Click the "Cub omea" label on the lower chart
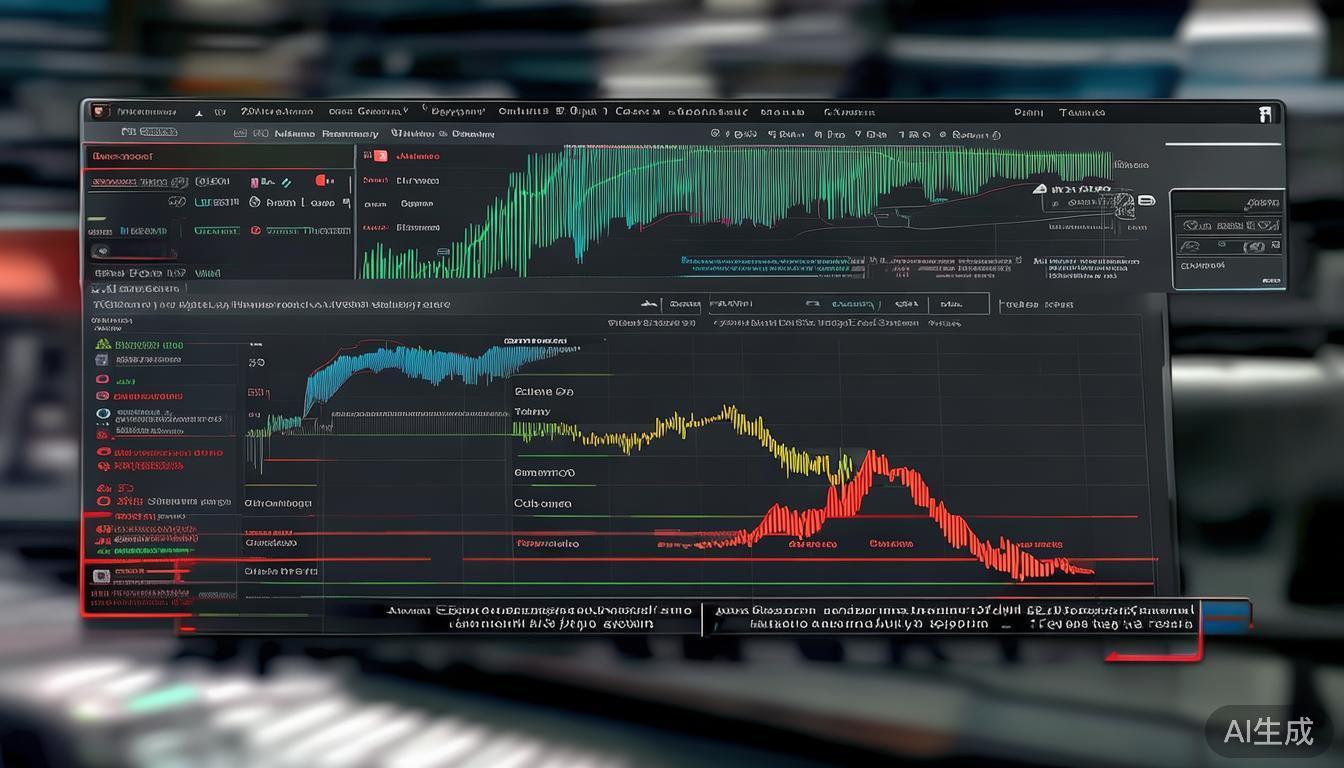The image size is (1344, 768). tap(543, 503)
